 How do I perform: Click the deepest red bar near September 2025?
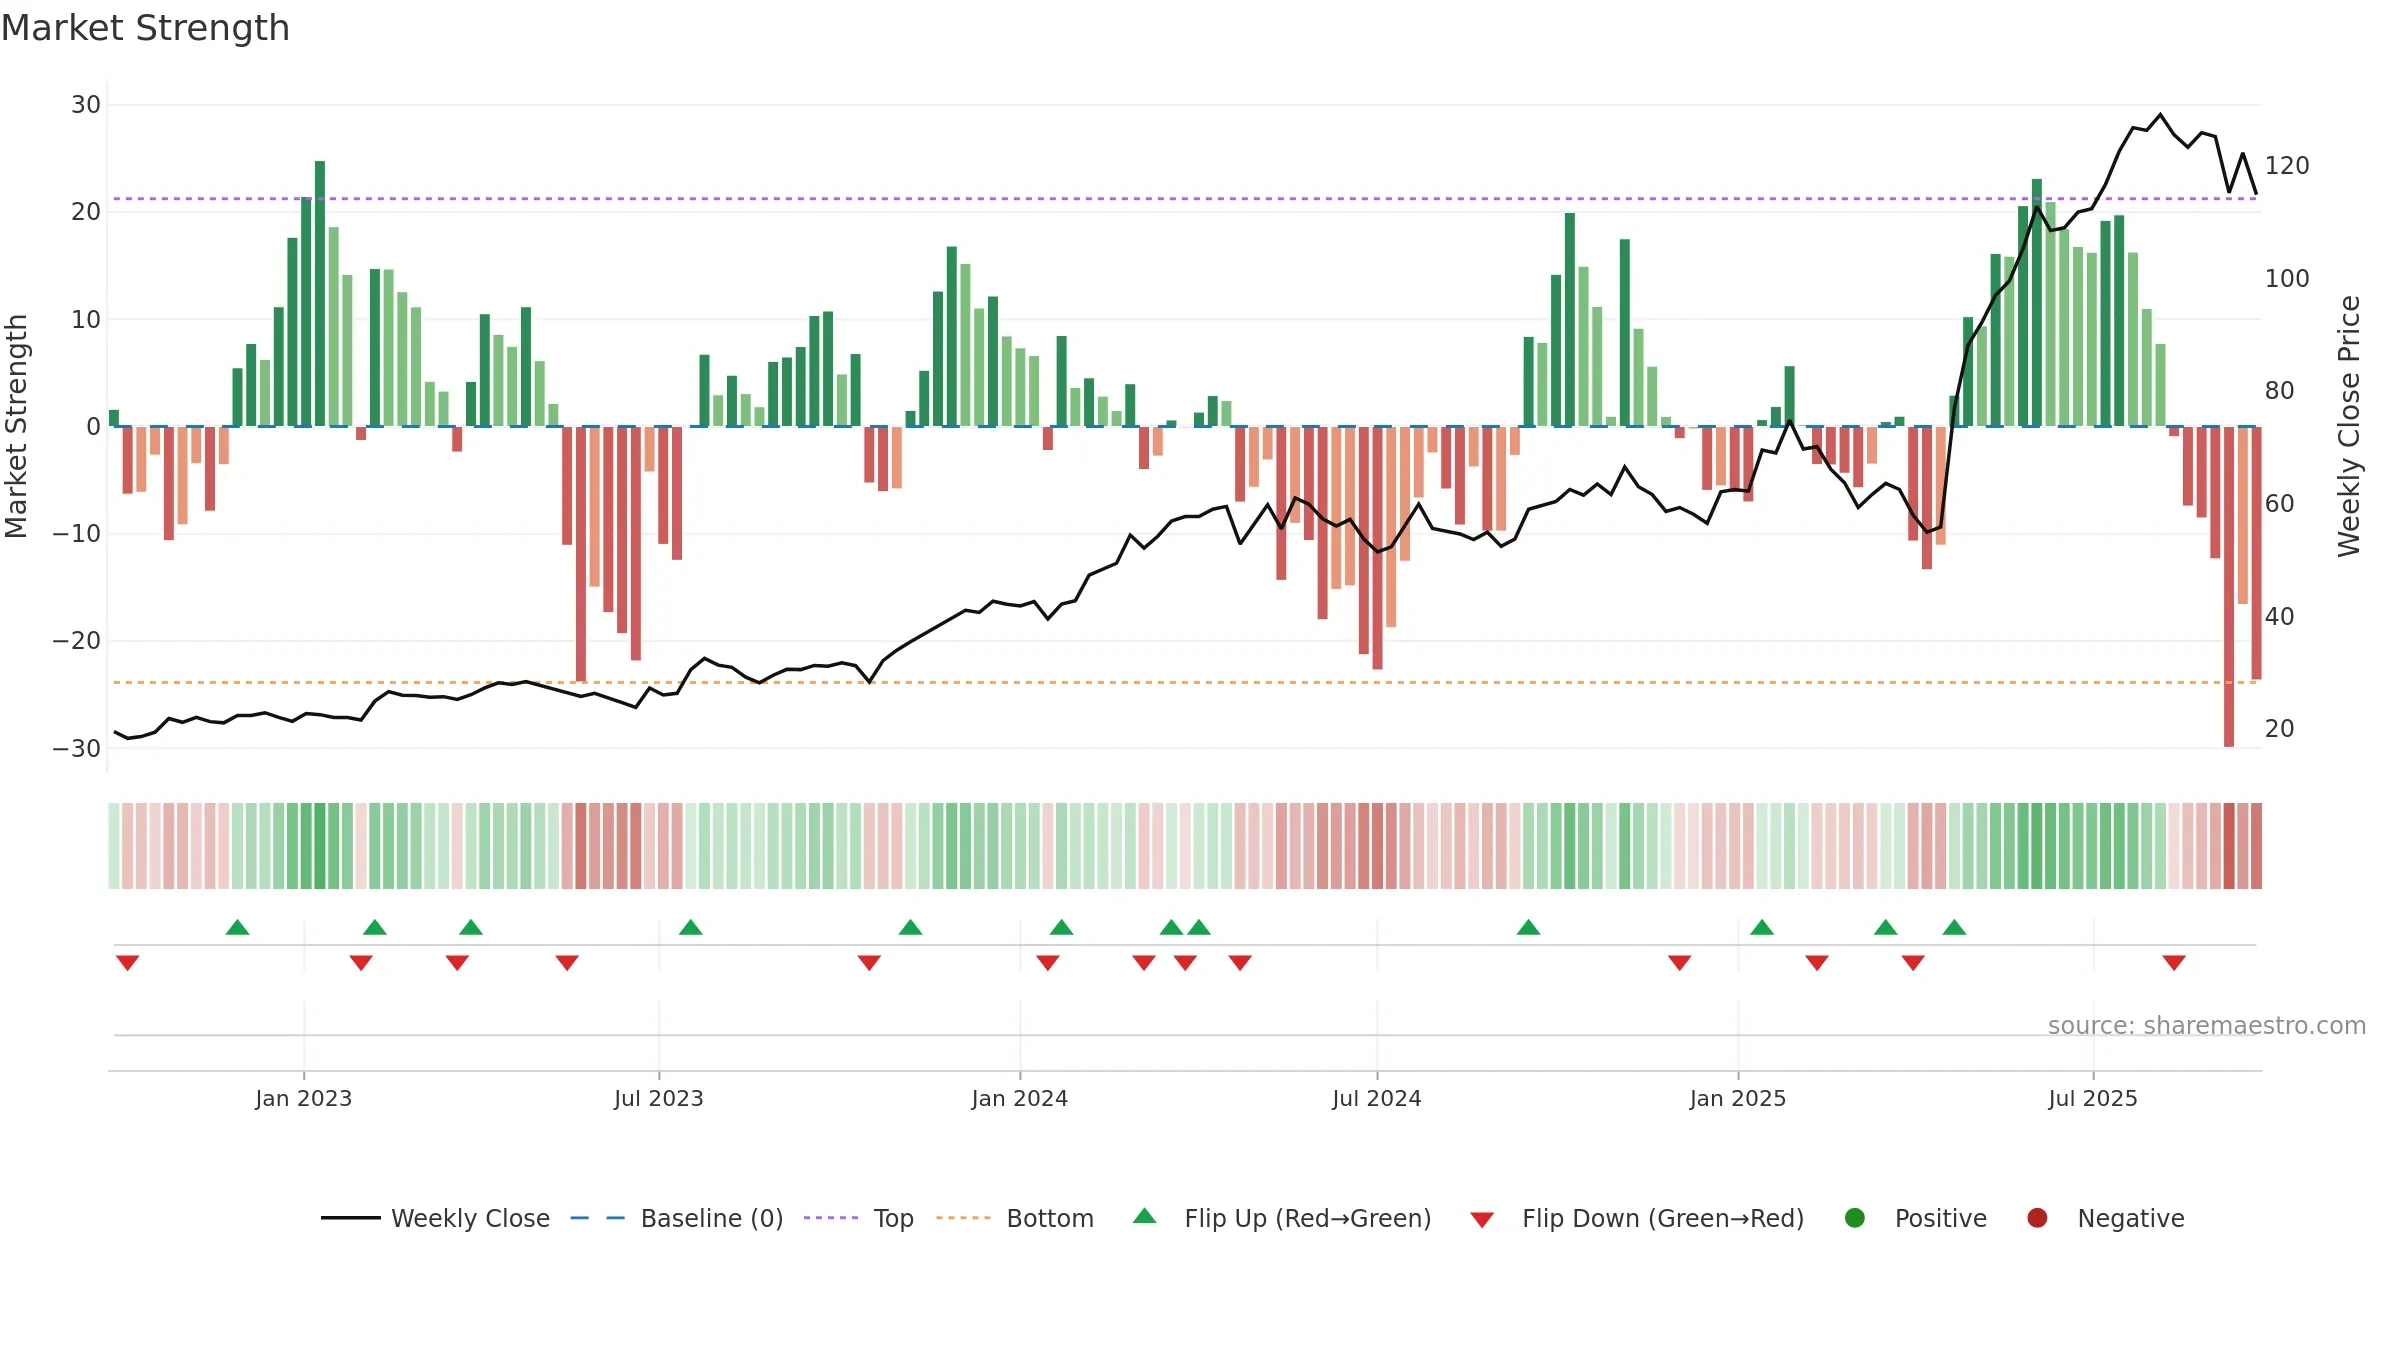2229,586
